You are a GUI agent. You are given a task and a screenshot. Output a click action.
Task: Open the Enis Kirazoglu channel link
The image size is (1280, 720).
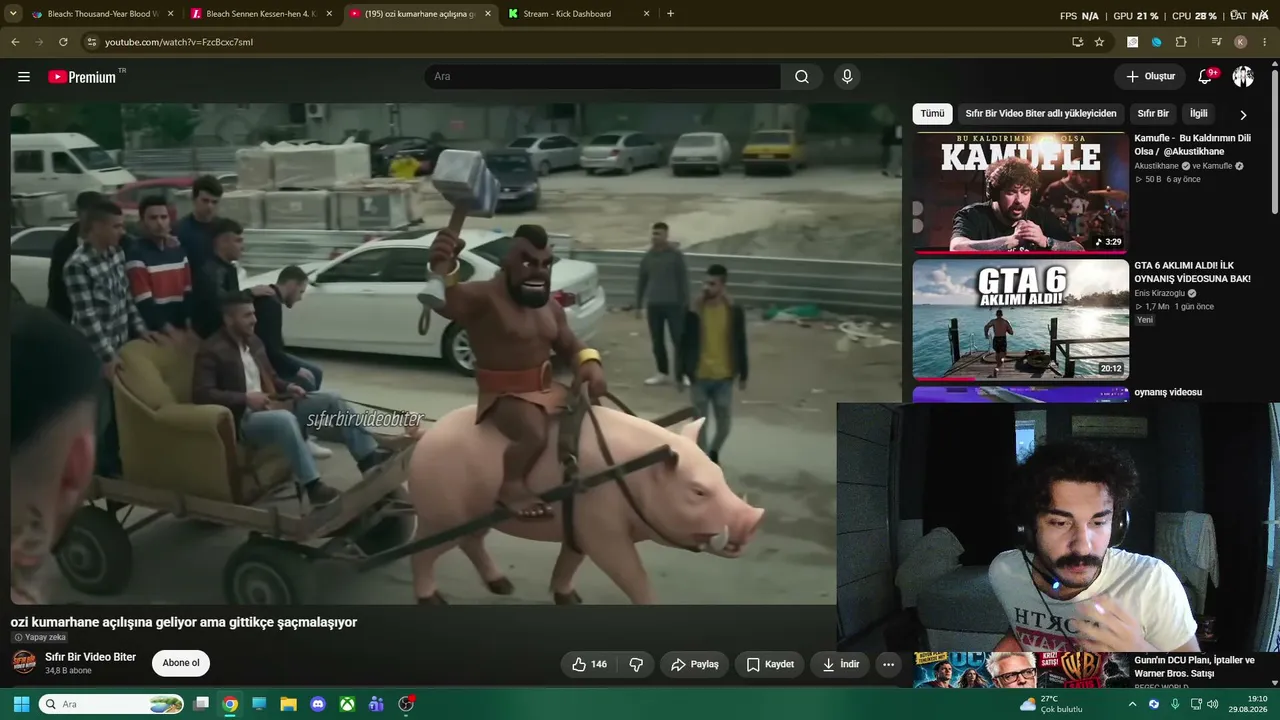[x=1159, y=294]
